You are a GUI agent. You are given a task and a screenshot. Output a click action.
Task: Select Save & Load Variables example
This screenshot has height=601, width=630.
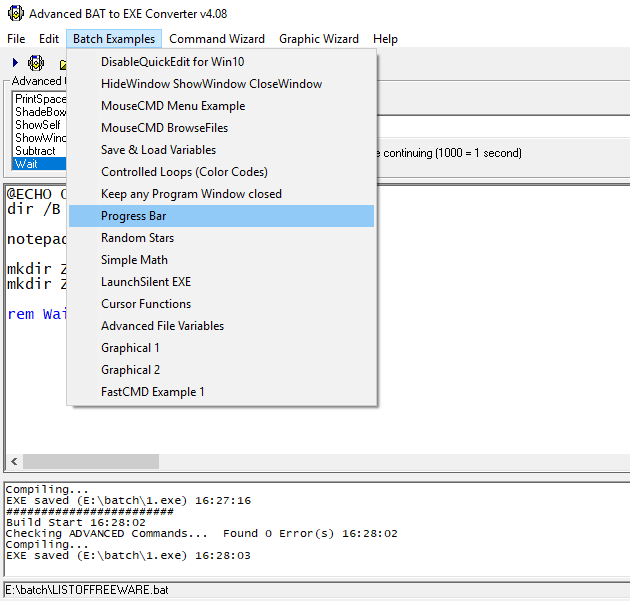[x=221, y=150]
